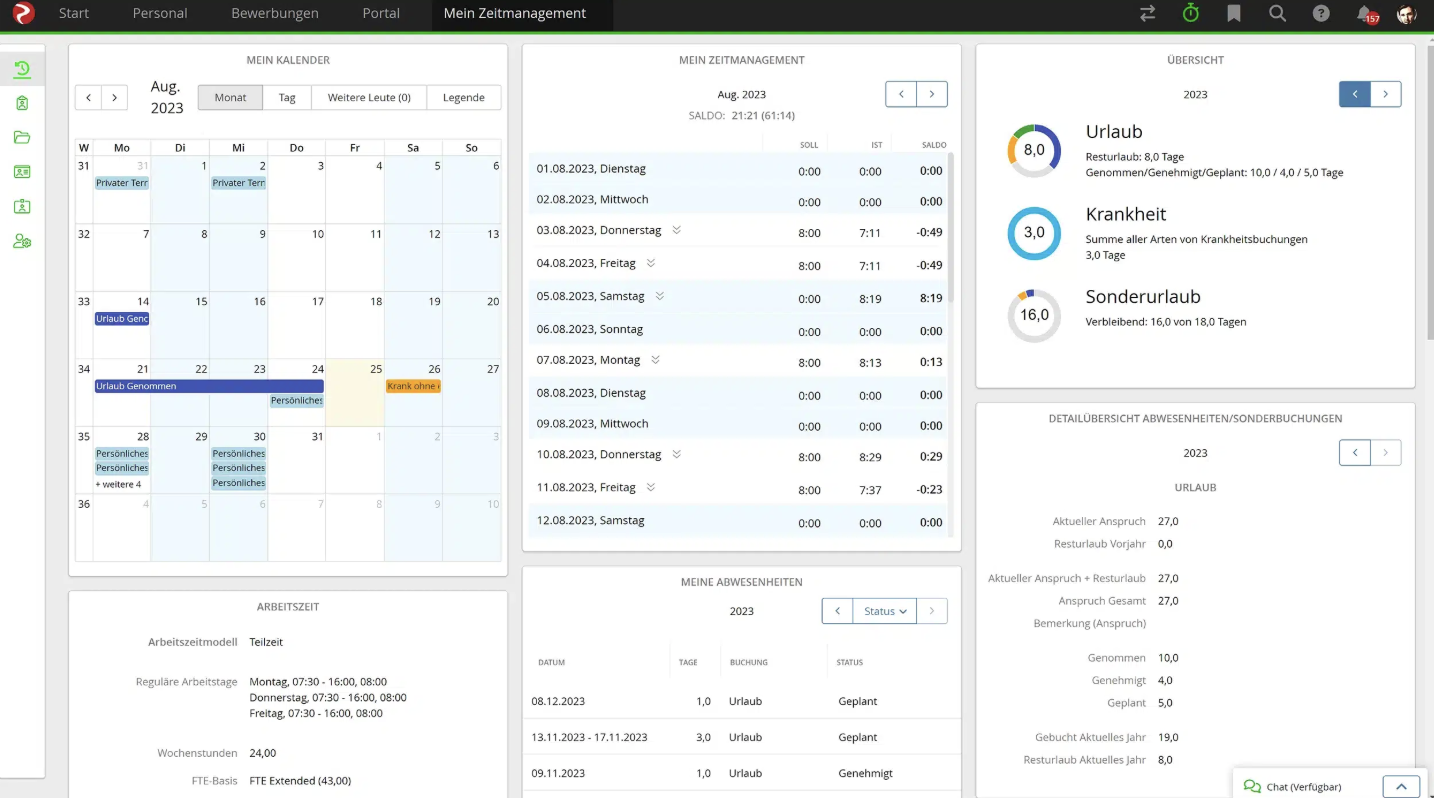Open the help question mark icon
Image resolution: width=1434 pixels, height=798 pixels.
pos(1321,14)
